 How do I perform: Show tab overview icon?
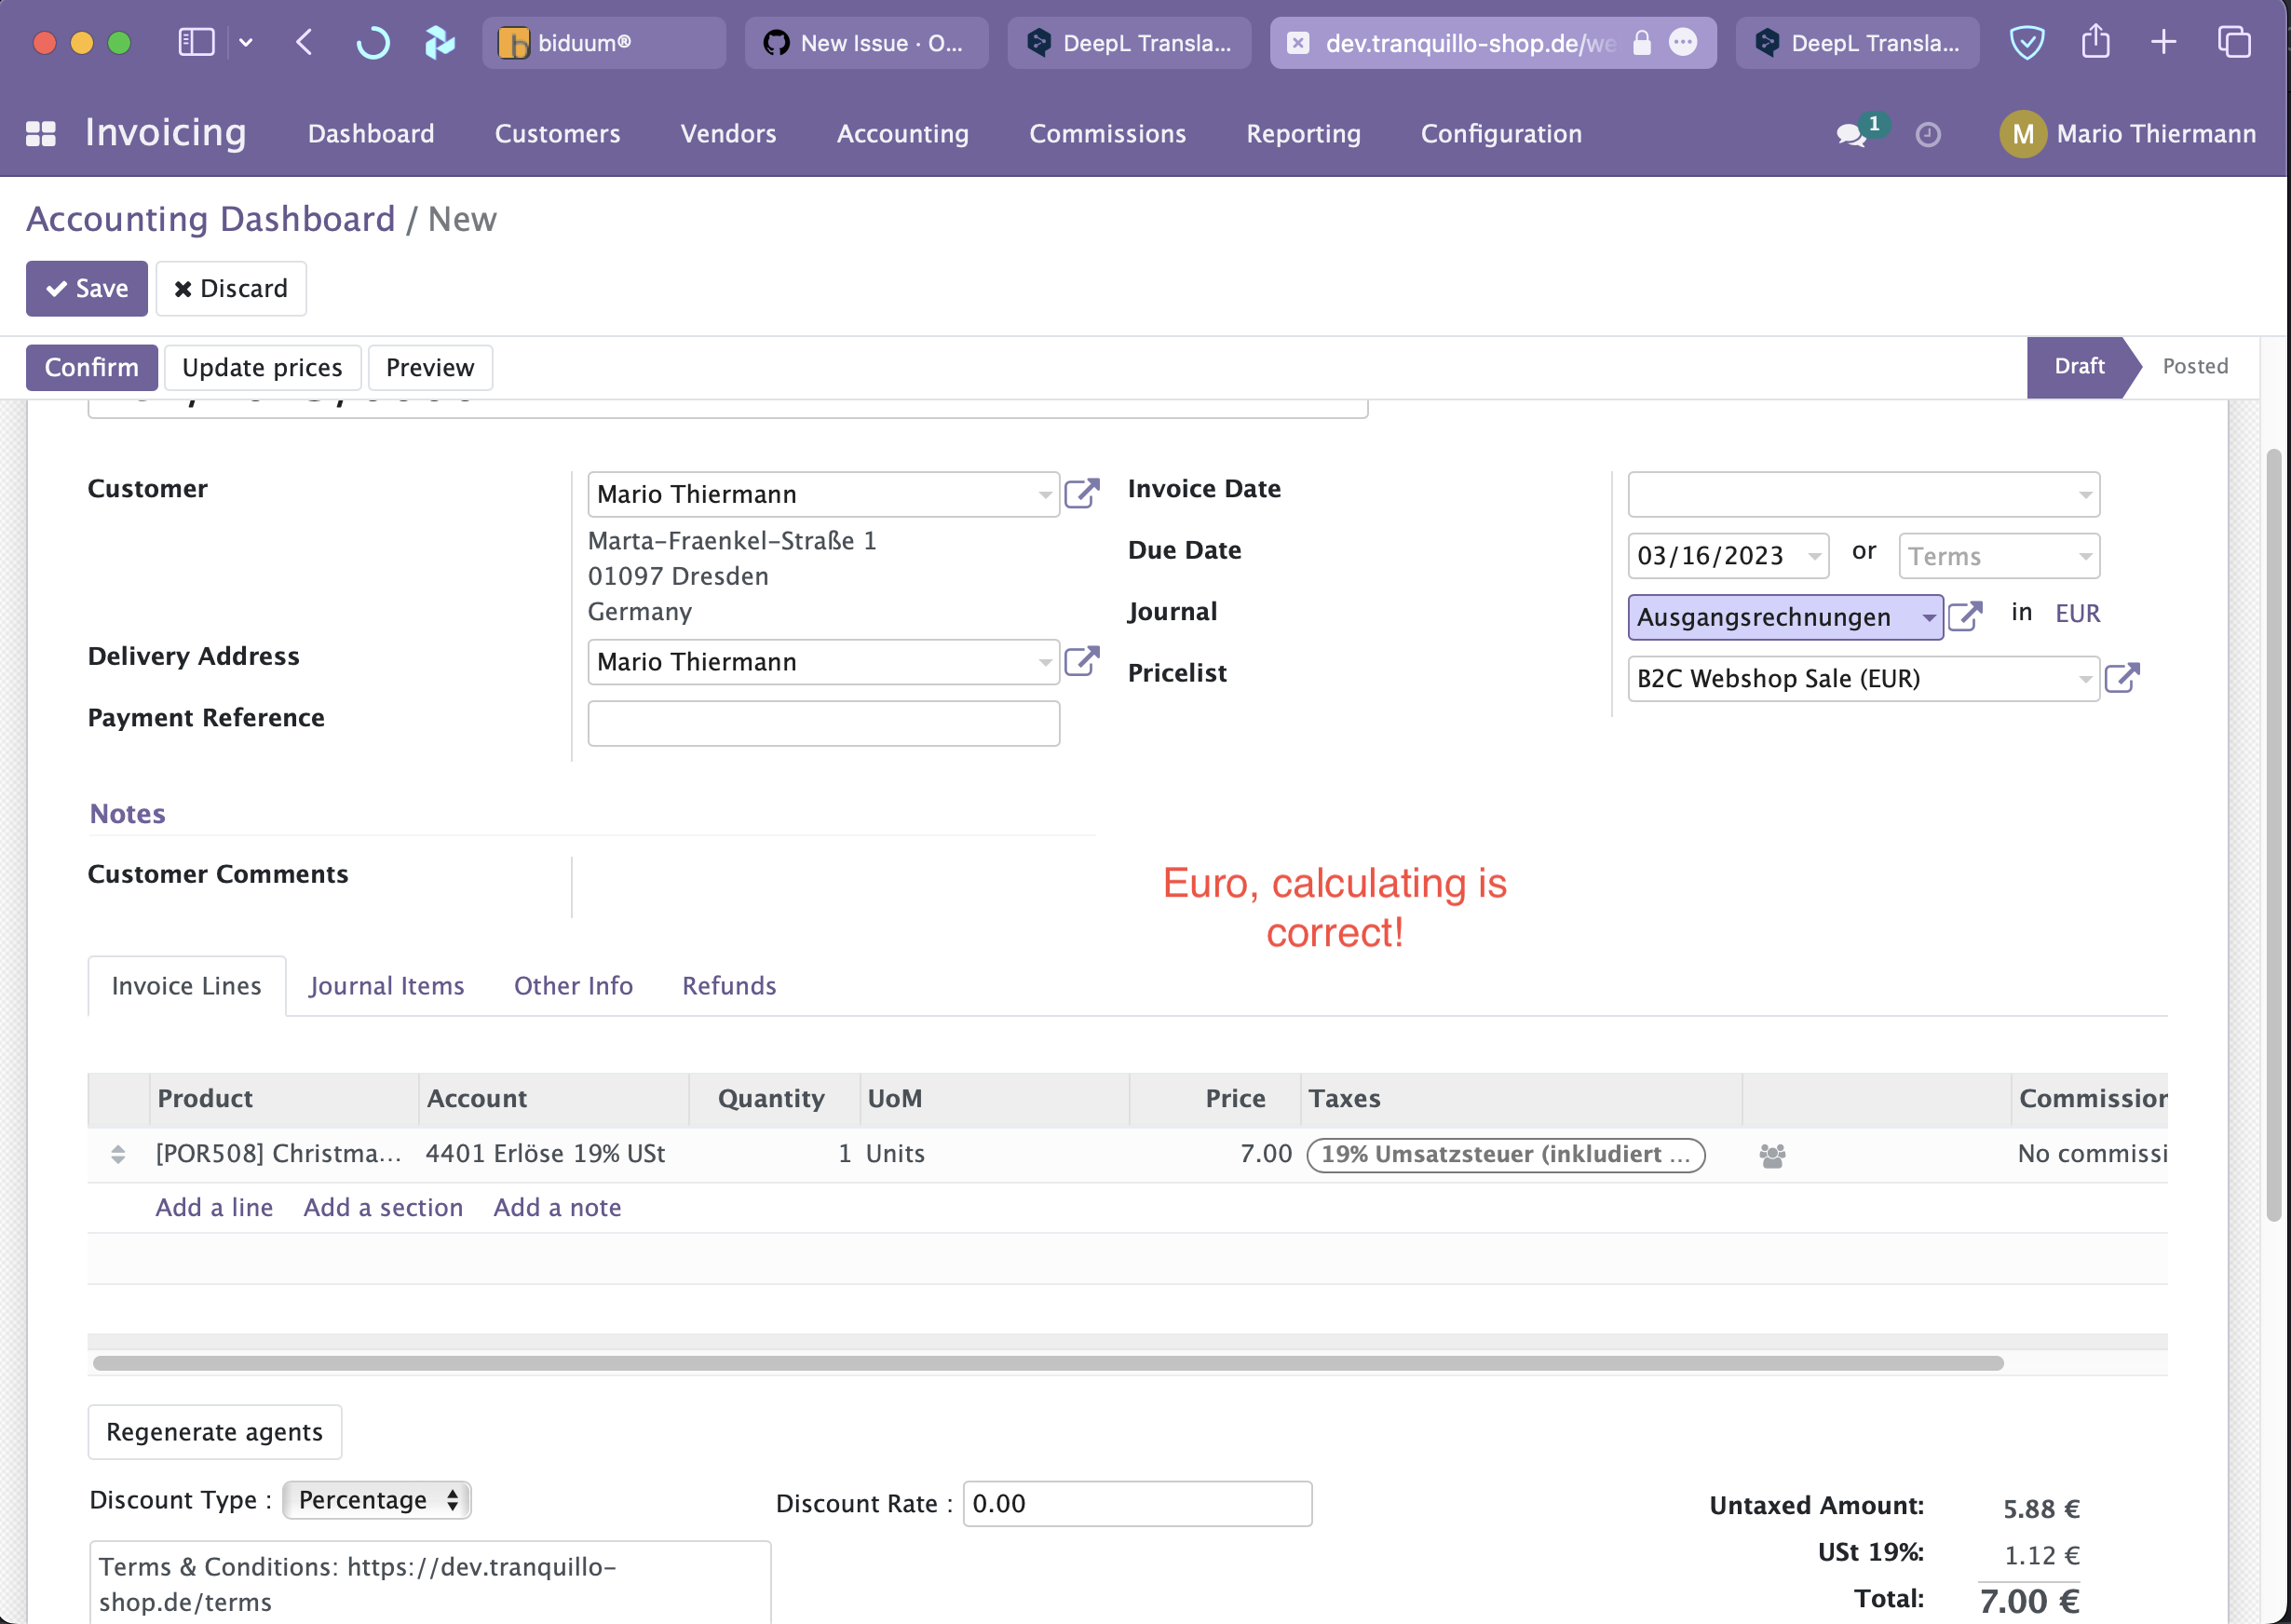pos(2233,42)
